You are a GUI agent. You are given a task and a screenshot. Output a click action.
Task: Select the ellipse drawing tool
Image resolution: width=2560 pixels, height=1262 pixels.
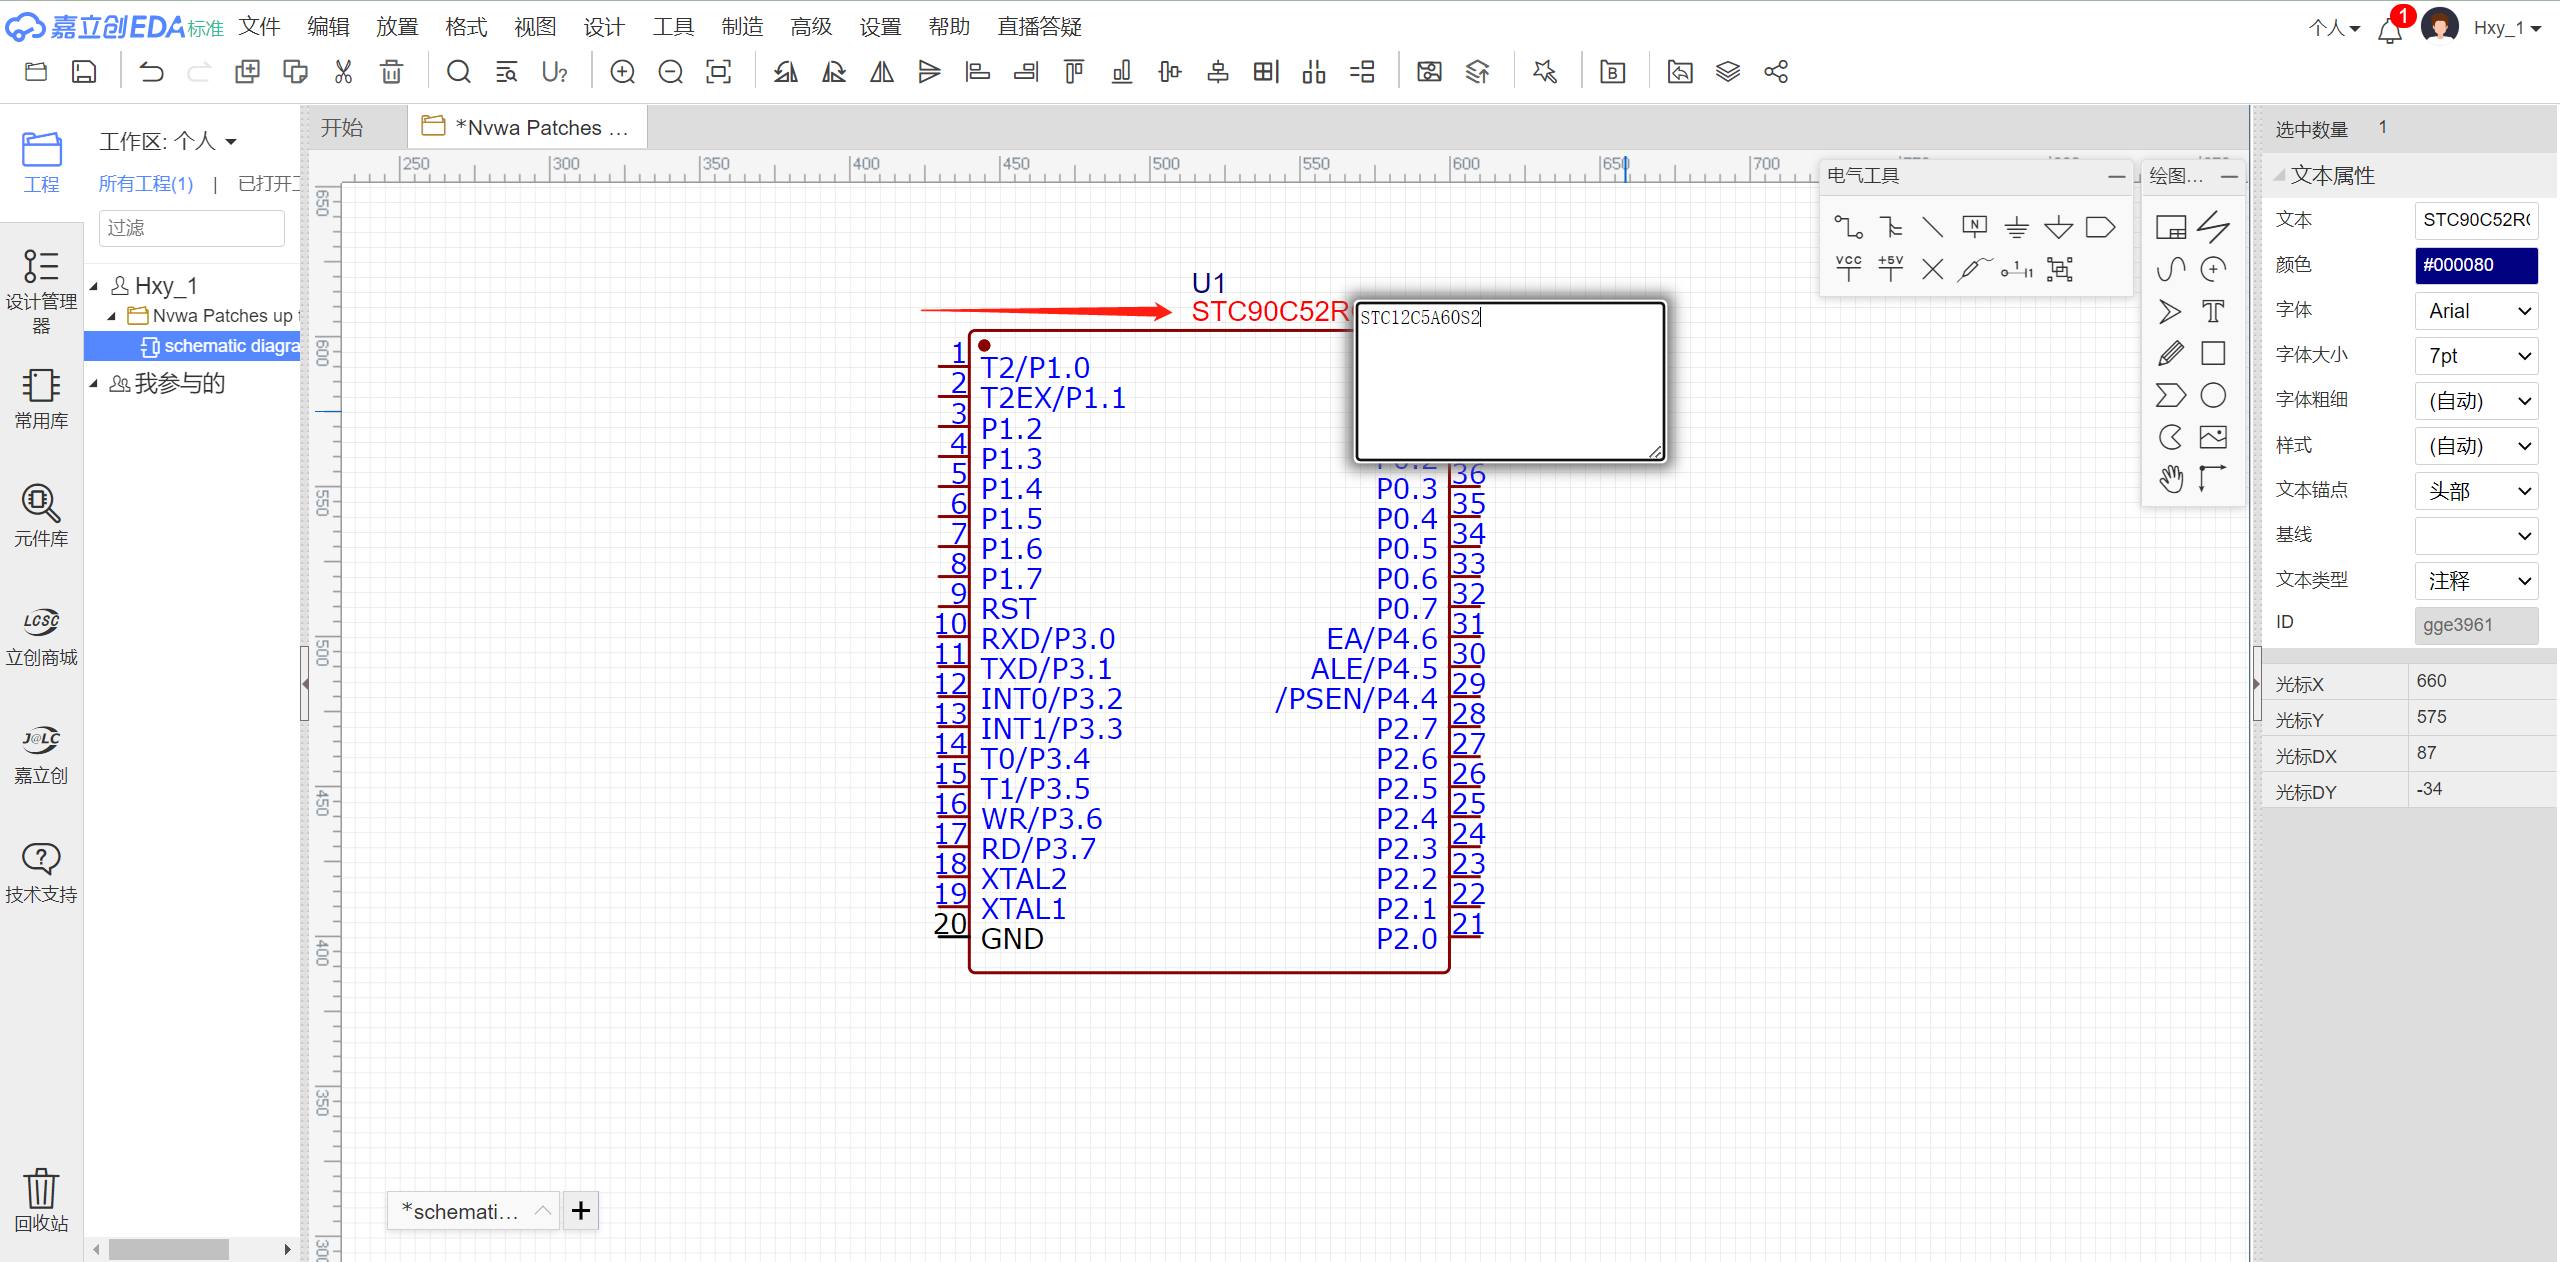2213,395
